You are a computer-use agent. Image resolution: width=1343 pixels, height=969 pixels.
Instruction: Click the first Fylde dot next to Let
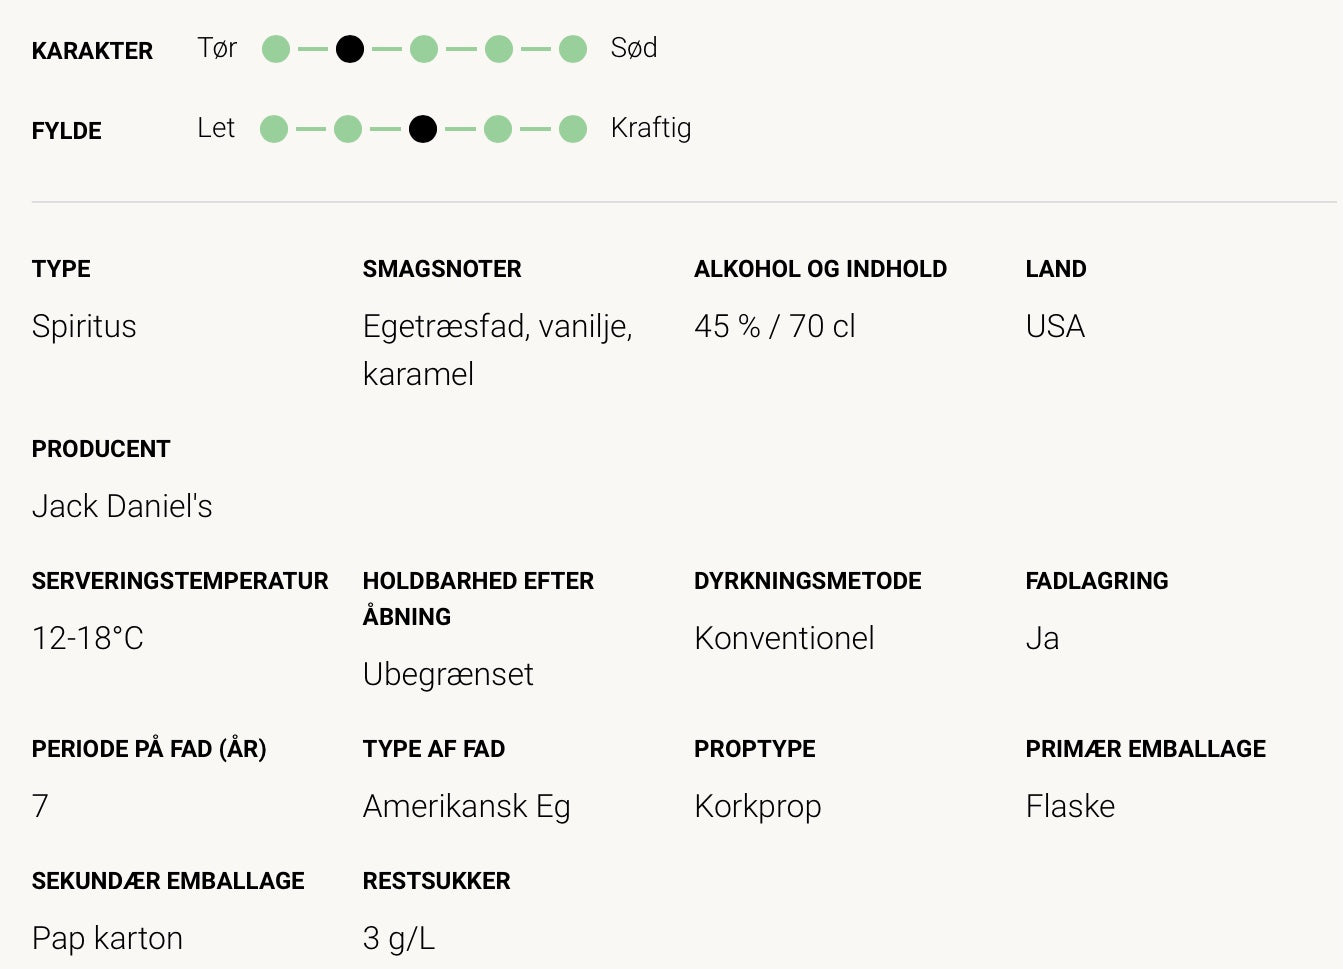pos(274,129)
